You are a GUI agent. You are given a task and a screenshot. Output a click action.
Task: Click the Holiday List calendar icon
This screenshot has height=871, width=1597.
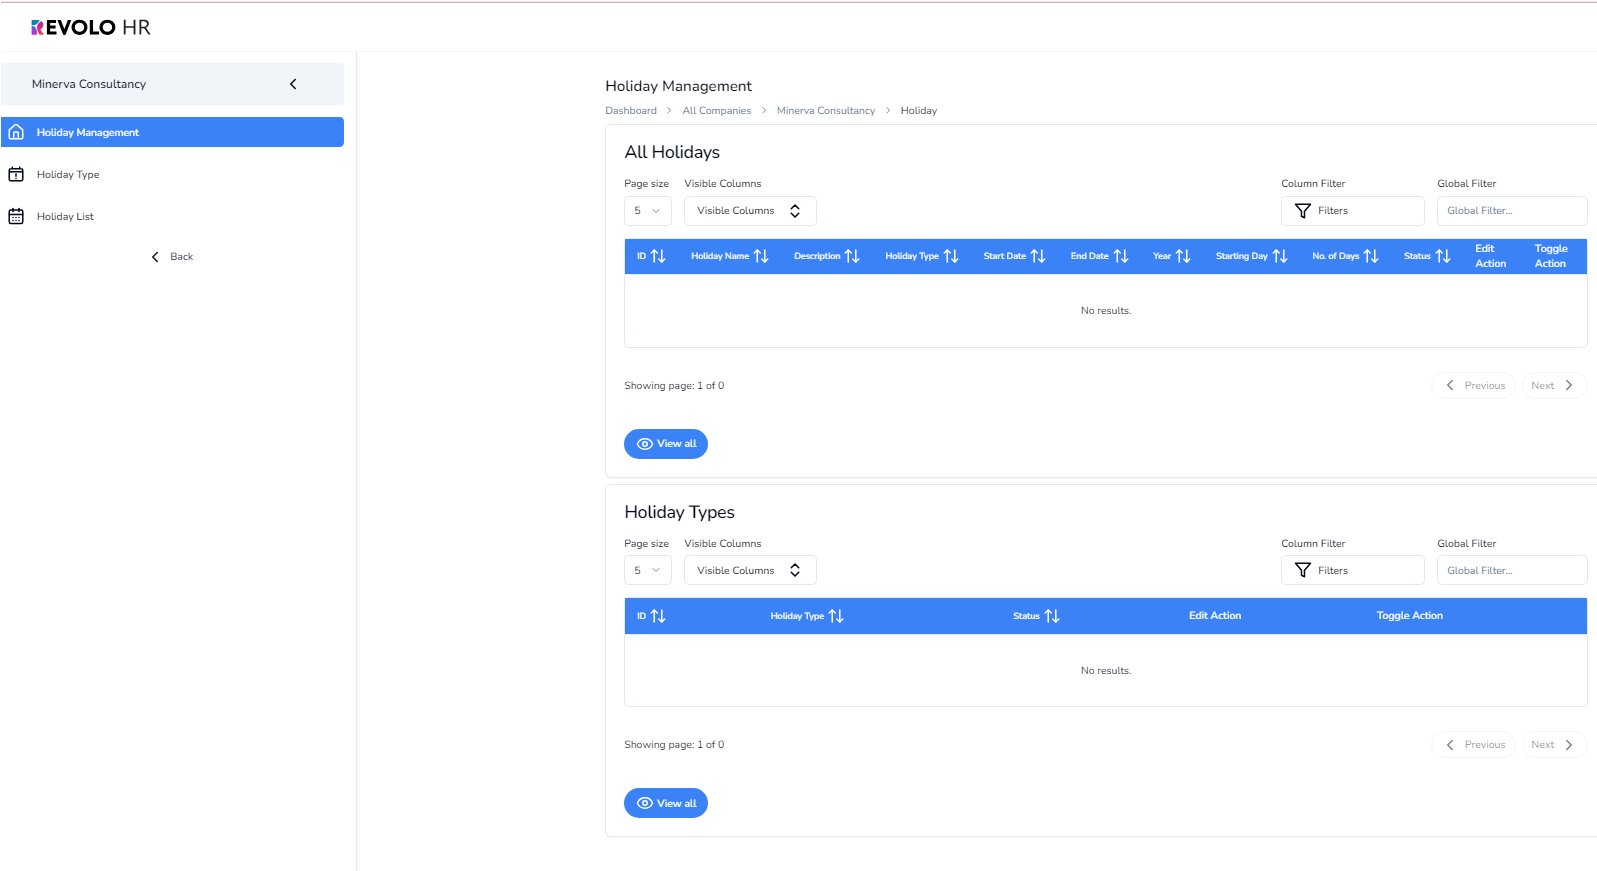point(16,216)
